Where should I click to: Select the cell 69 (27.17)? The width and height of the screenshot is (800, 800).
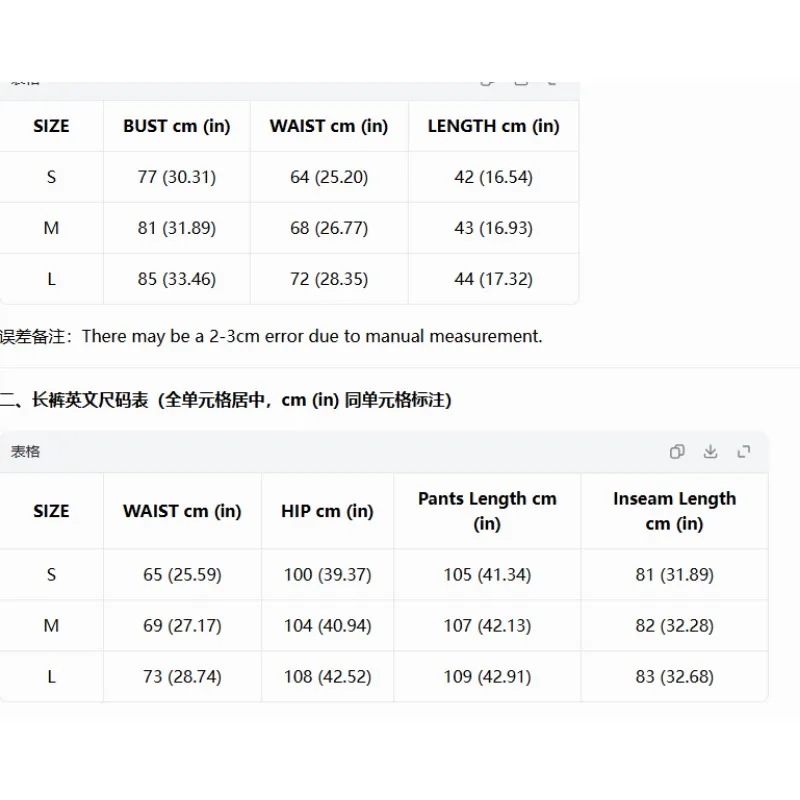click(182, 626)
